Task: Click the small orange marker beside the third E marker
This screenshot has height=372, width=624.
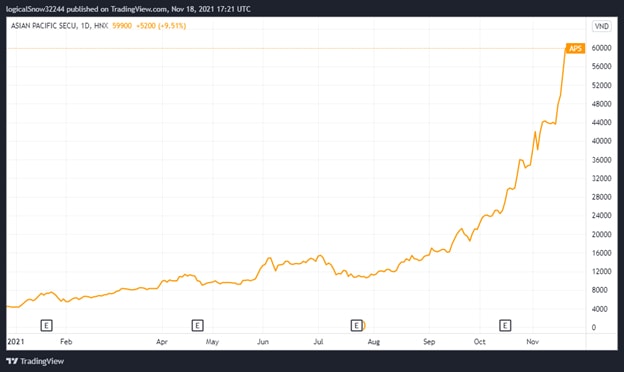Action: tap(364, 326)
